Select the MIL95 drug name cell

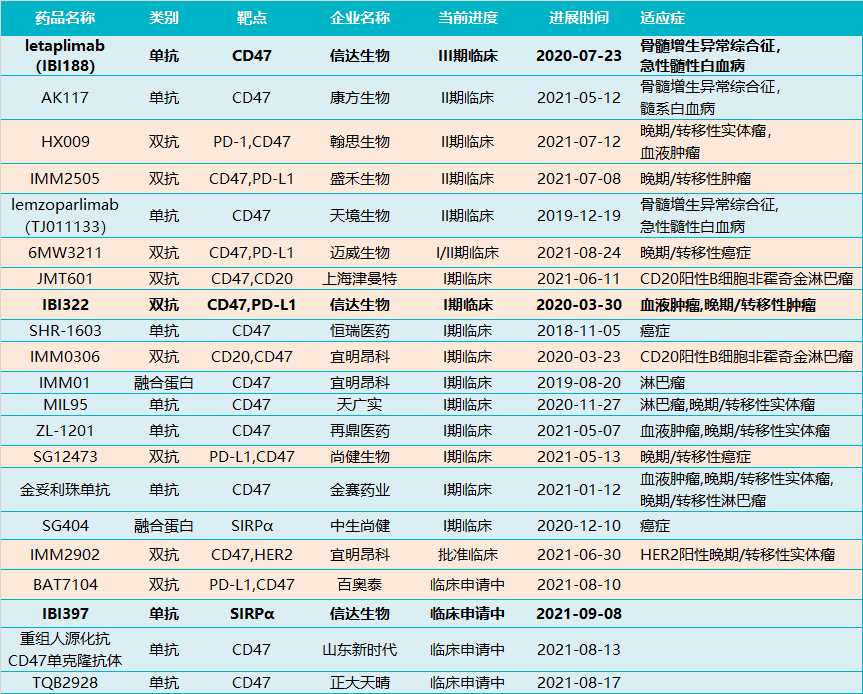(x=65, y=405)
